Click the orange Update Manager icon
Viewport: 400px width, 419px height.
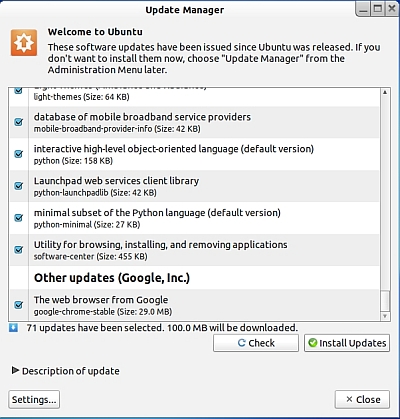pyautogui.click(x=24, y=43)
